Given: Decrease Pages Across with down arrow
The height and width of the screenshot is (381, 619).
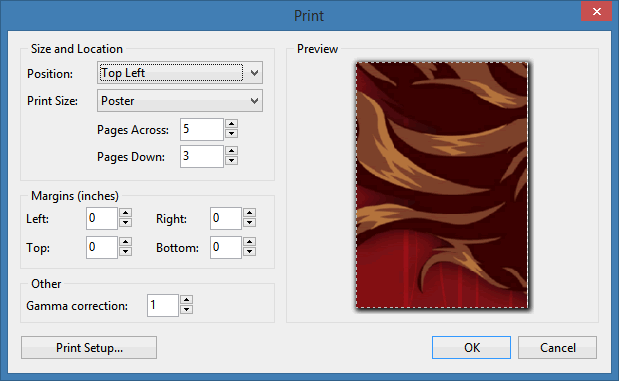Looking at the screenshot, I should (231, 134).
